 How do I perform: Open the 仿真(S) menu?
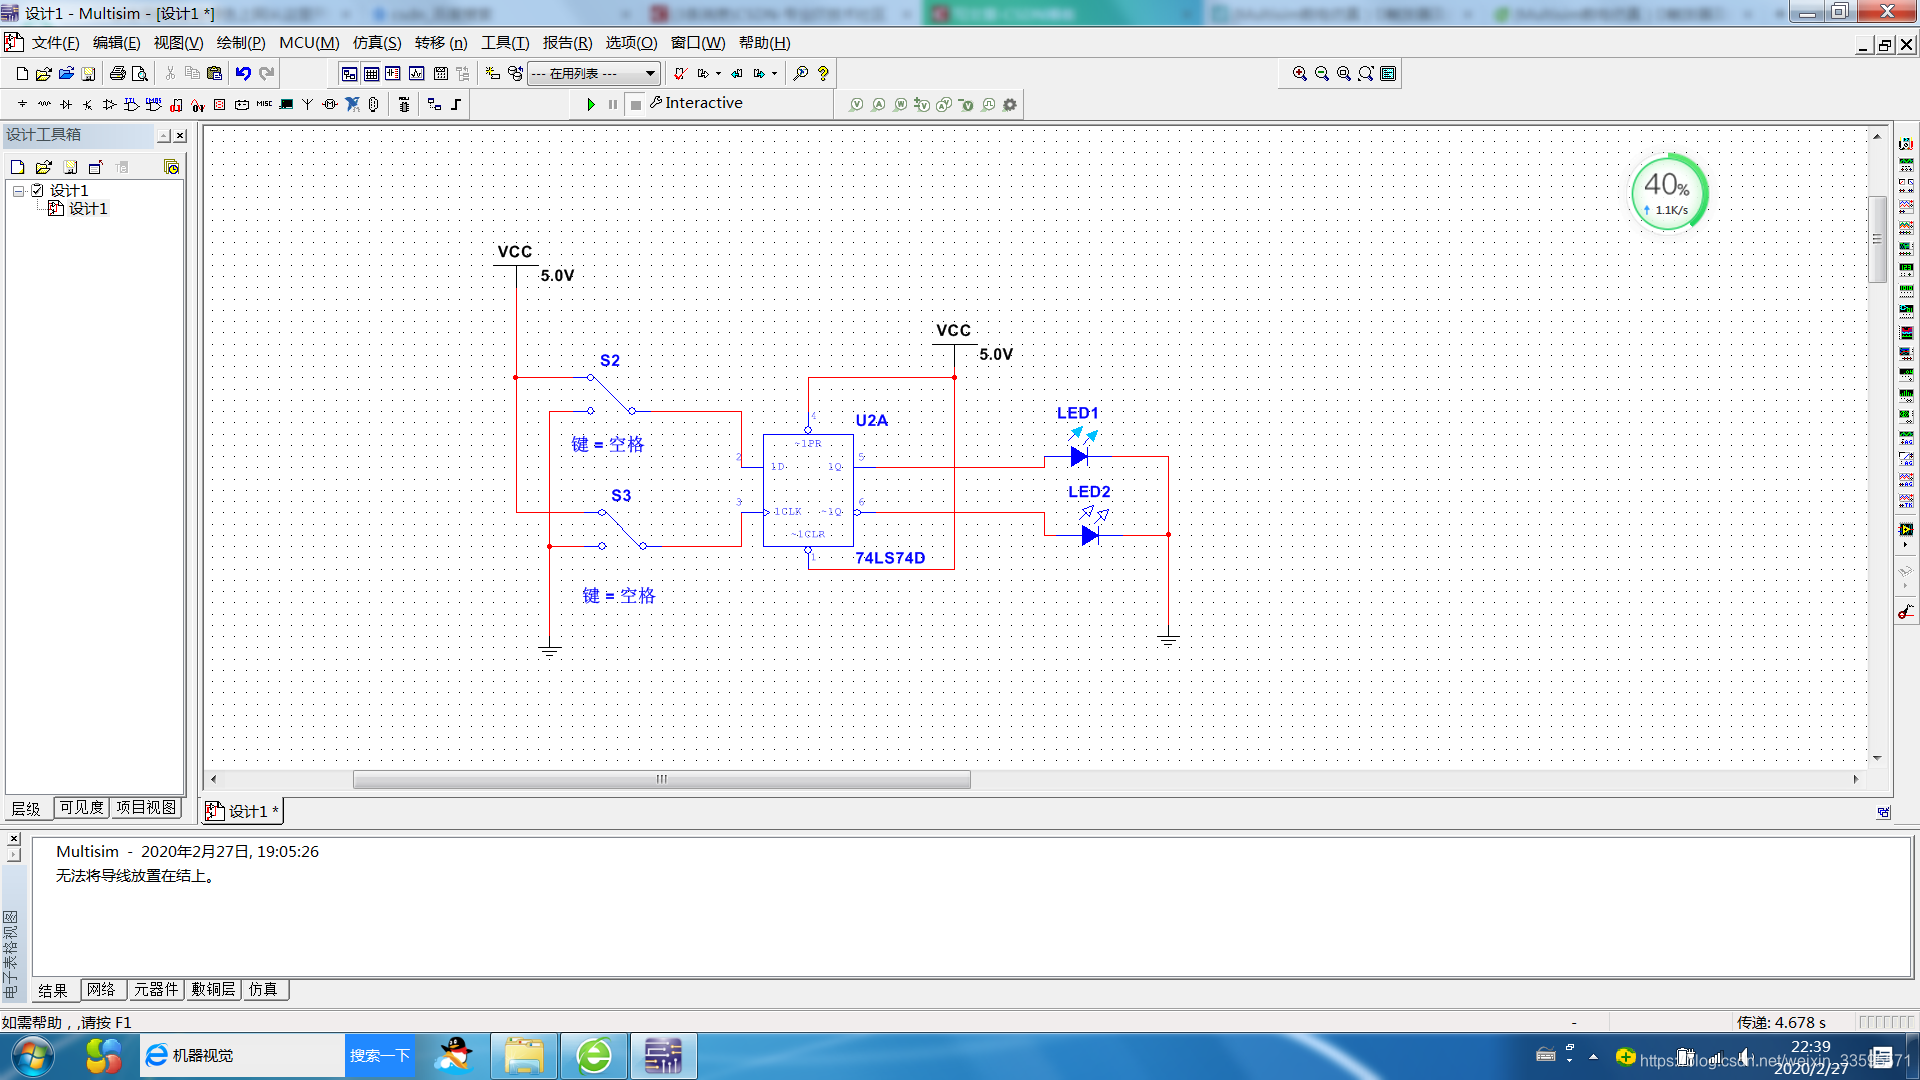[377, 43]
